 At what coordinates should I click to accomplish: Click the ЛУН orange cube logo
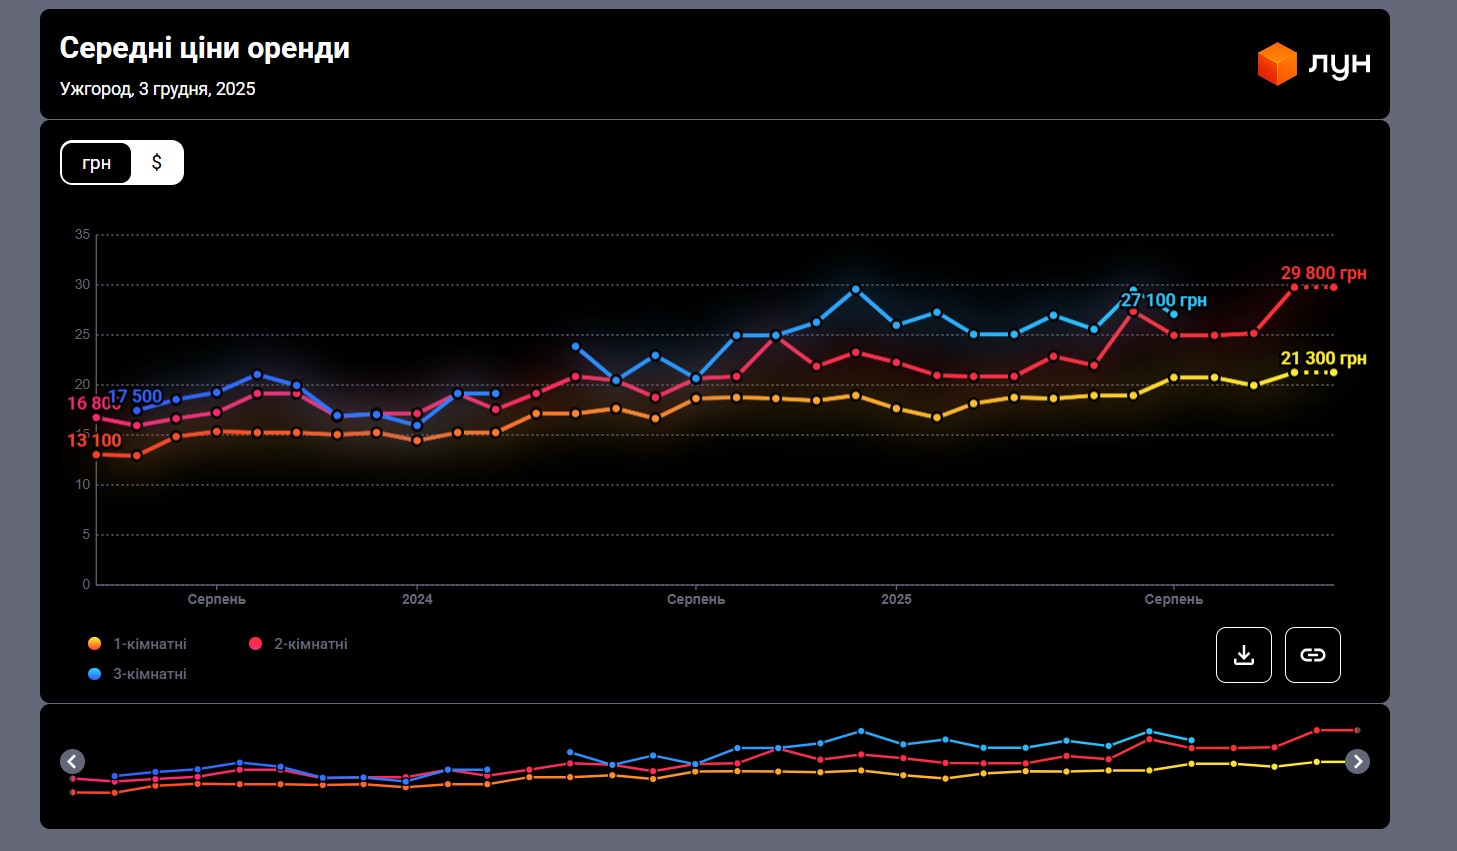[1277, 64]
